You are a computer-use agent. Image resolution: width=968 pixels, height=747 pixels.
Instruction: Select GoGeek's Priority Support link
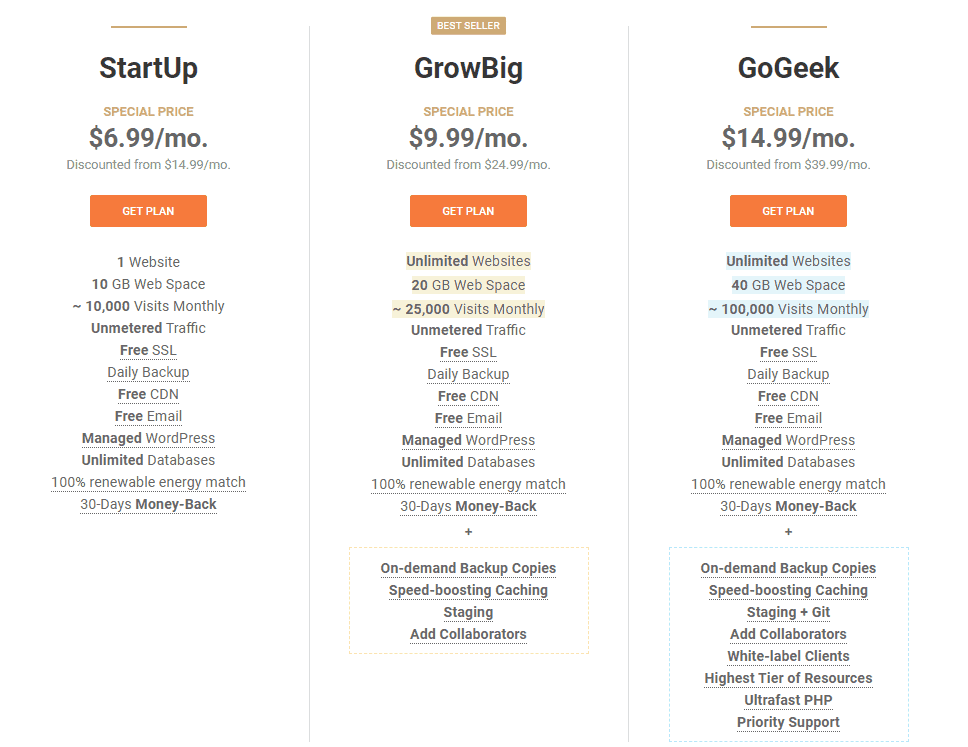788,722
